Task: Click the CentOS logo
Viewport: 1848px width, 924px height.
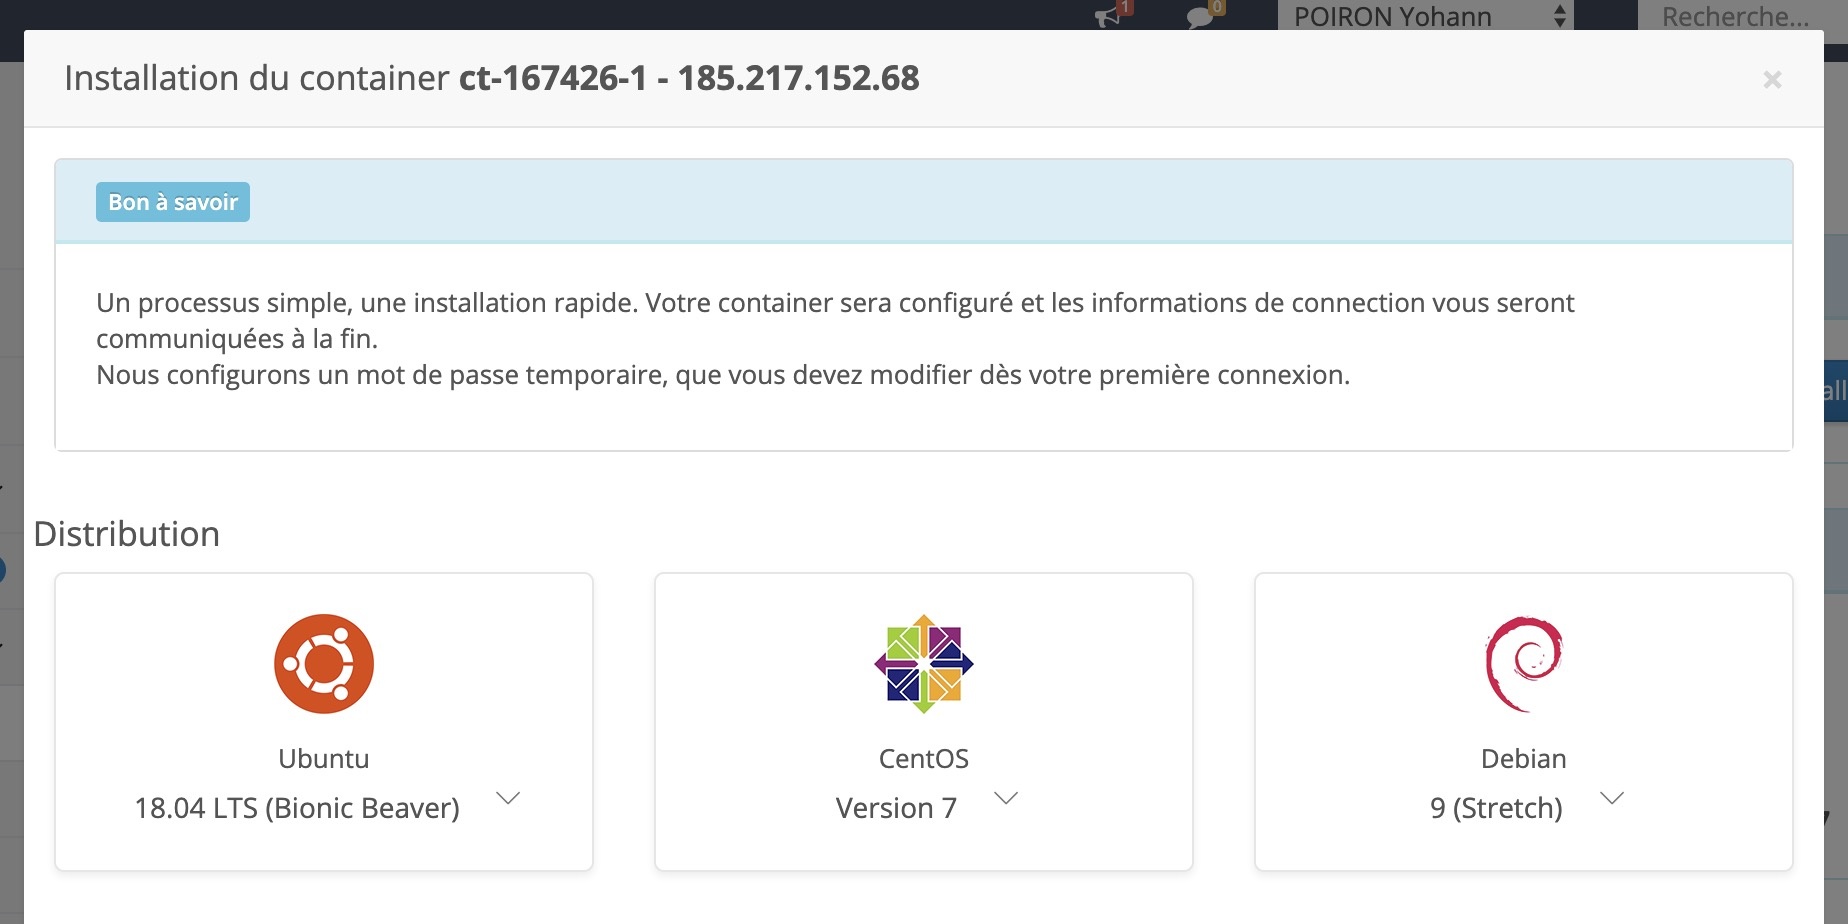Action: pos(924,664)
